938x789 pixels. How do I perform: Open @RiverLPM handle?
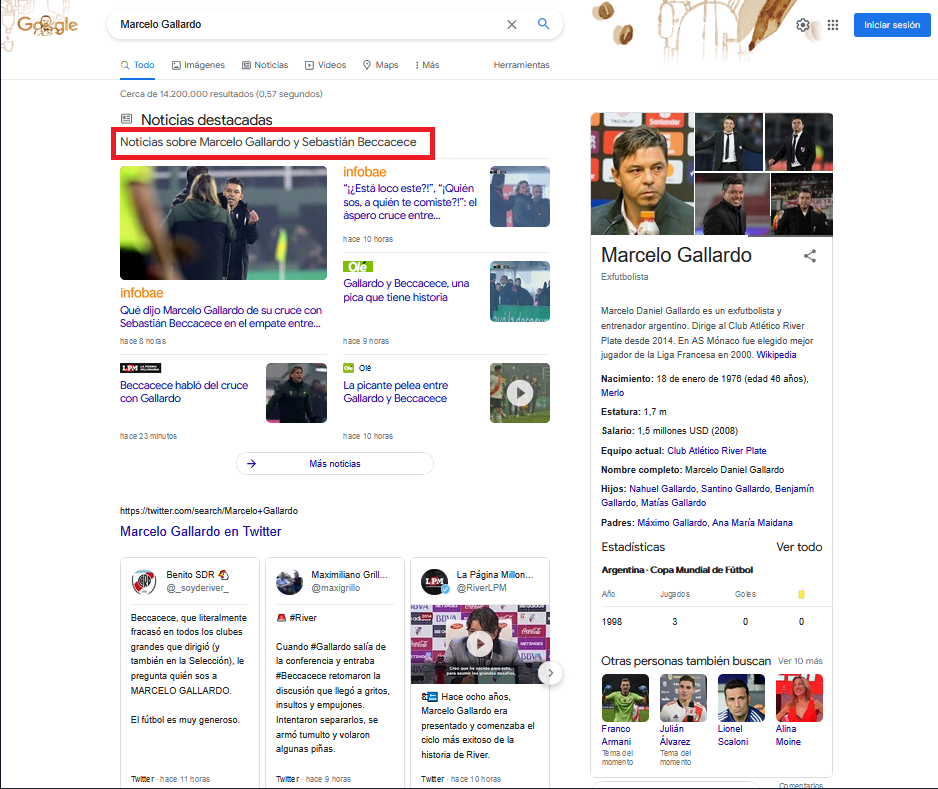click(482, 588)
